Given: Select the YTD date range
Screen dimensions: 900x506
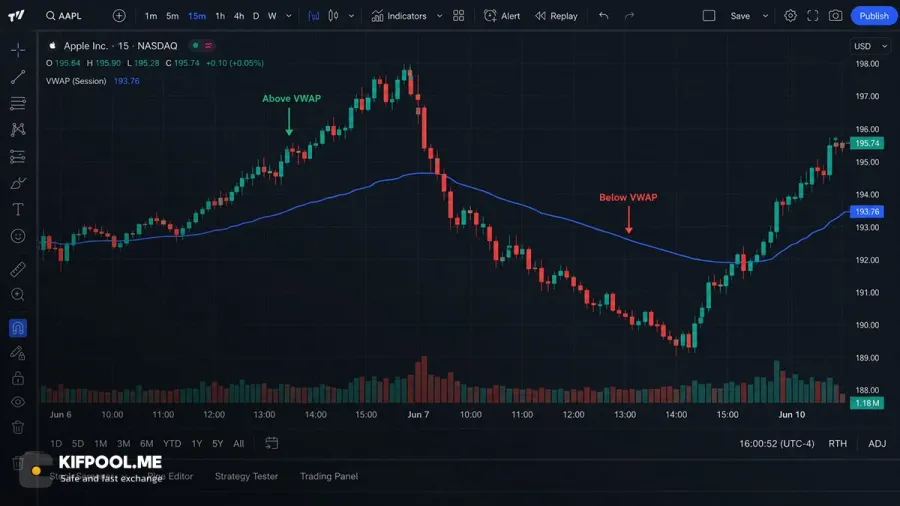Looking at the screenshot, I should [172, 443].
